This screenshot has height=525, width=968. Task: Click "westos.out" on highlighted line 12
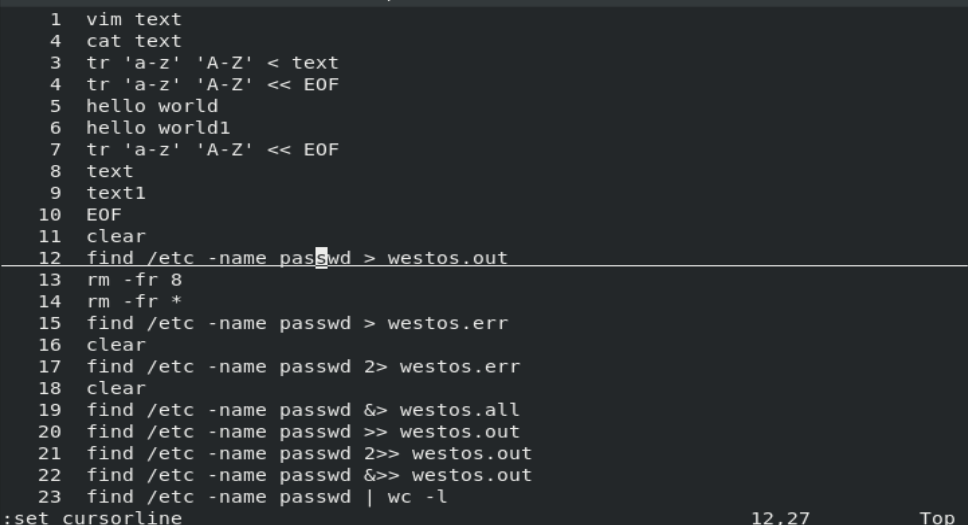point(447,258)
